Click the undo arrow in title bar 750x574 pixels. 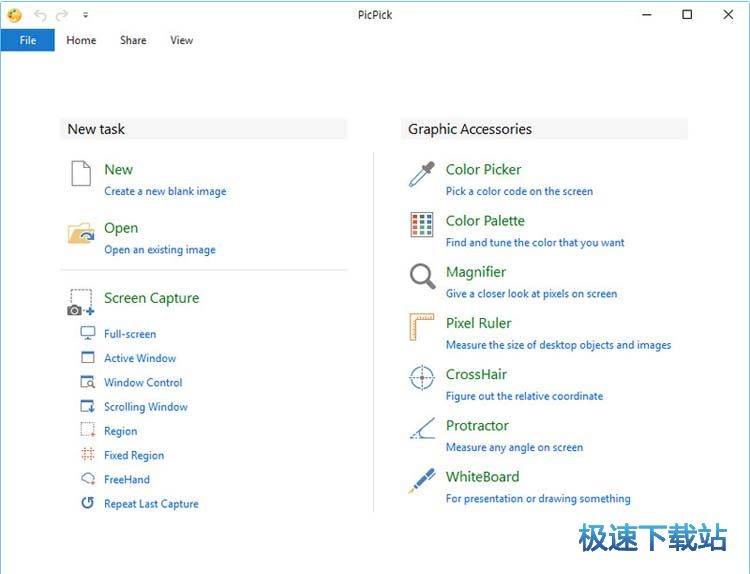point(40,15)
